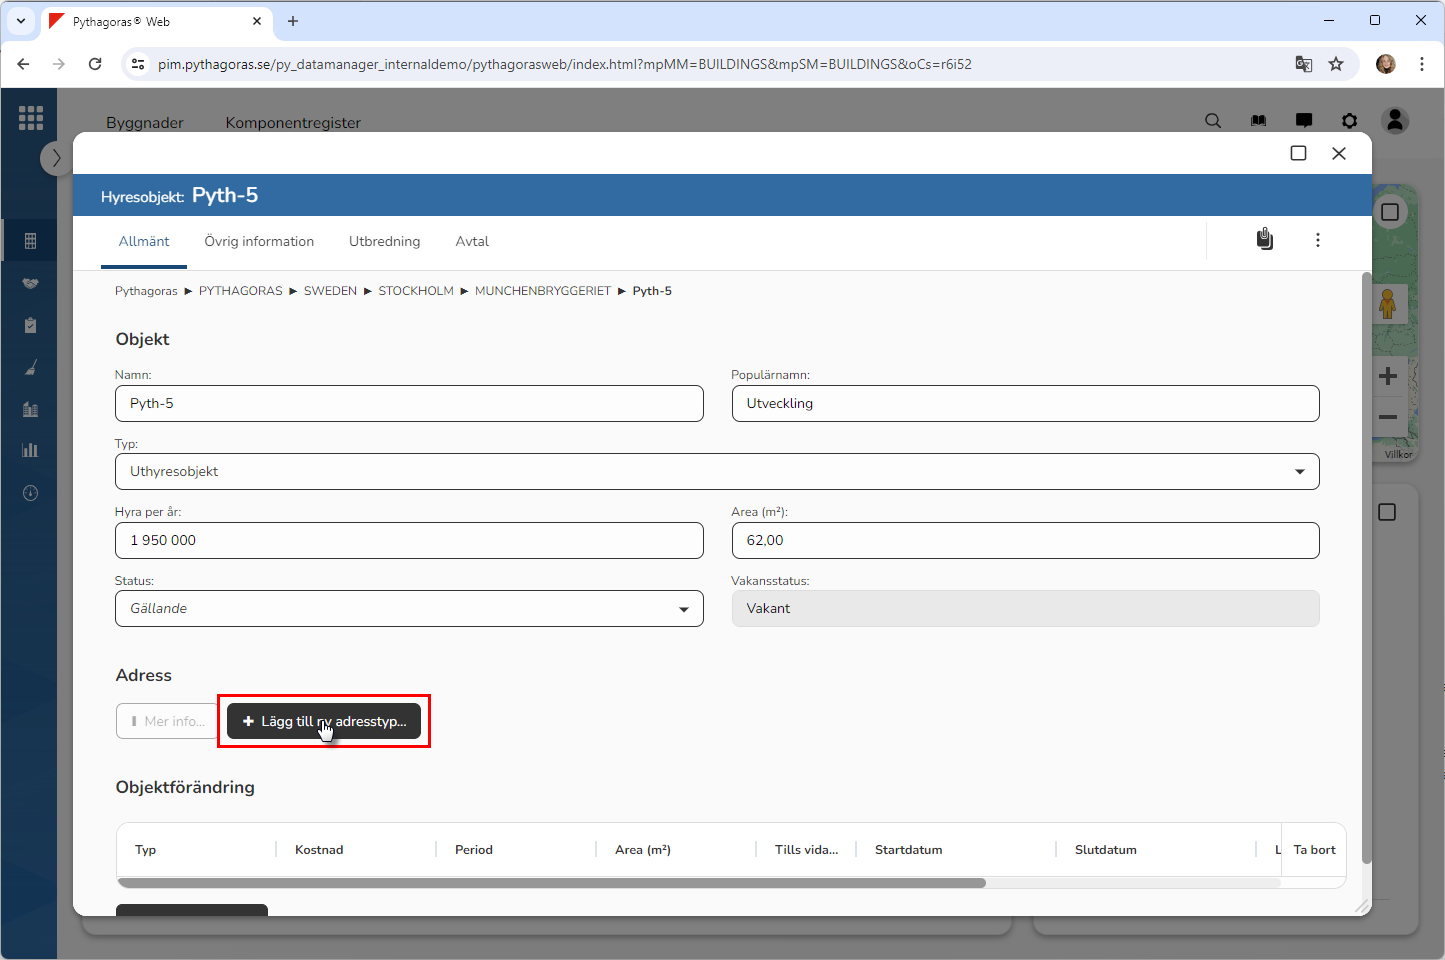
Task: Follow the MUNCHENBRYGGERIET breadcrumb link
Action: [x=542, y=291]
